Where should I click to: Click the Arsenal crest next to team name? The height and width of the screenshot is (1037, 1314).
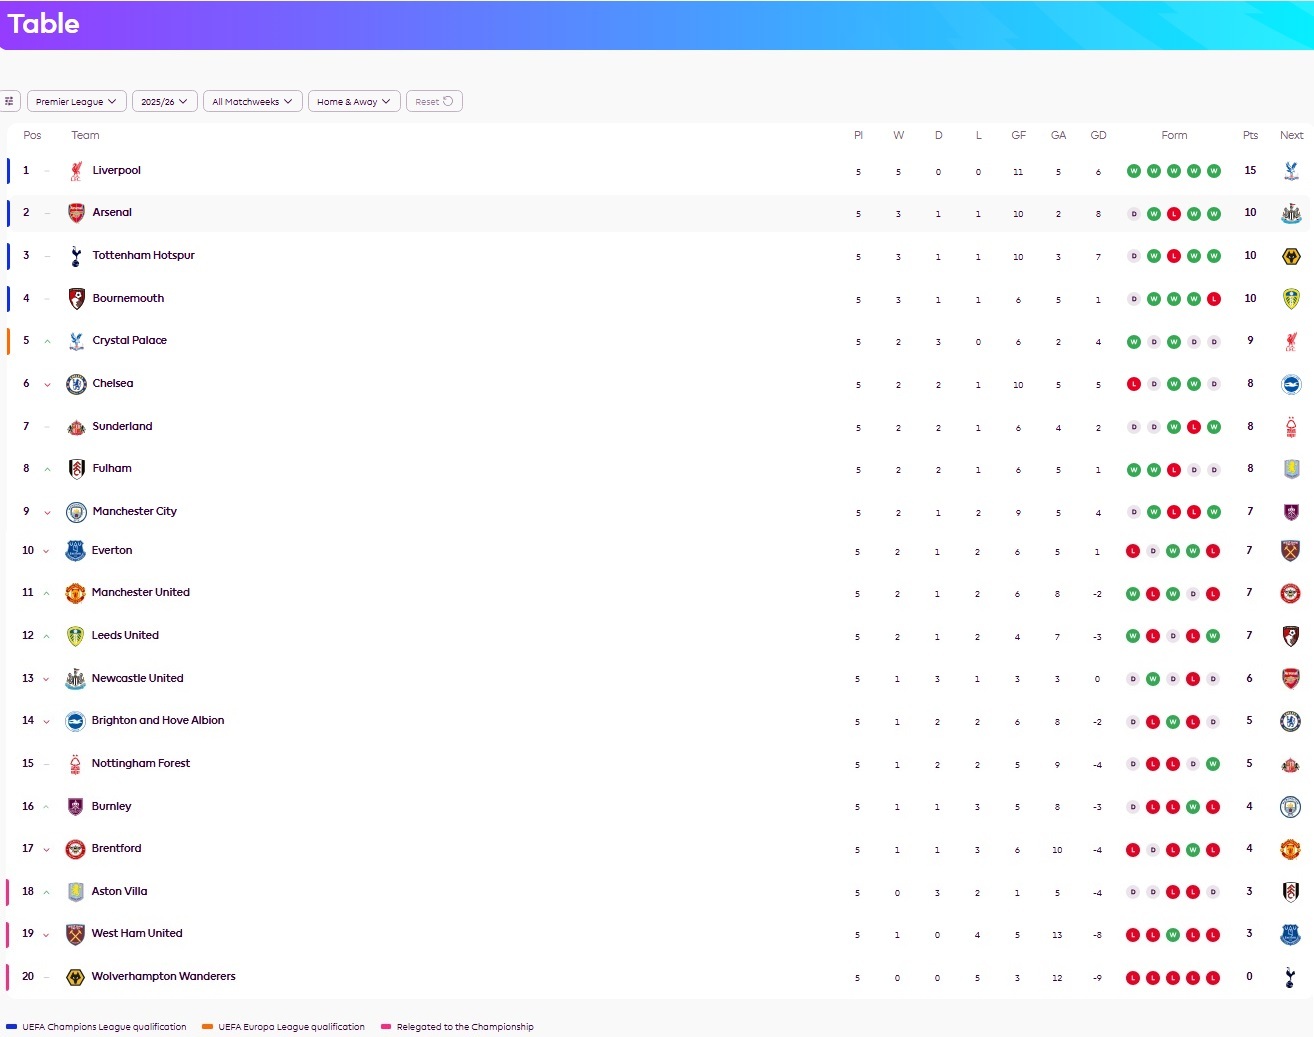click(76, 213)
